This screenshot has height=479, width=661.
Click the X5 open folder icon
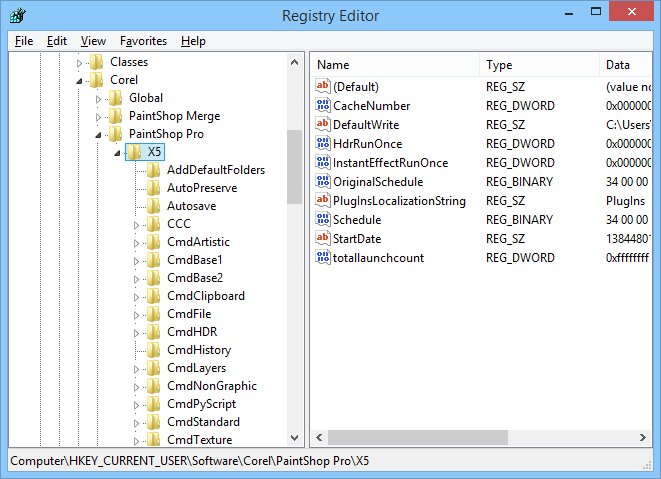[134, 152]
